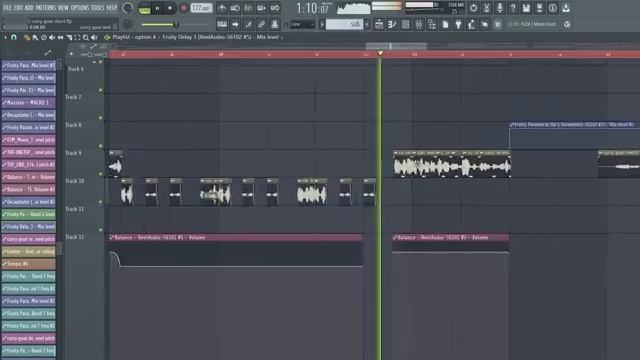This screenshot has height=360, width=640.
Task: Open the tempo tapper icon
Action: coord(471,24)
